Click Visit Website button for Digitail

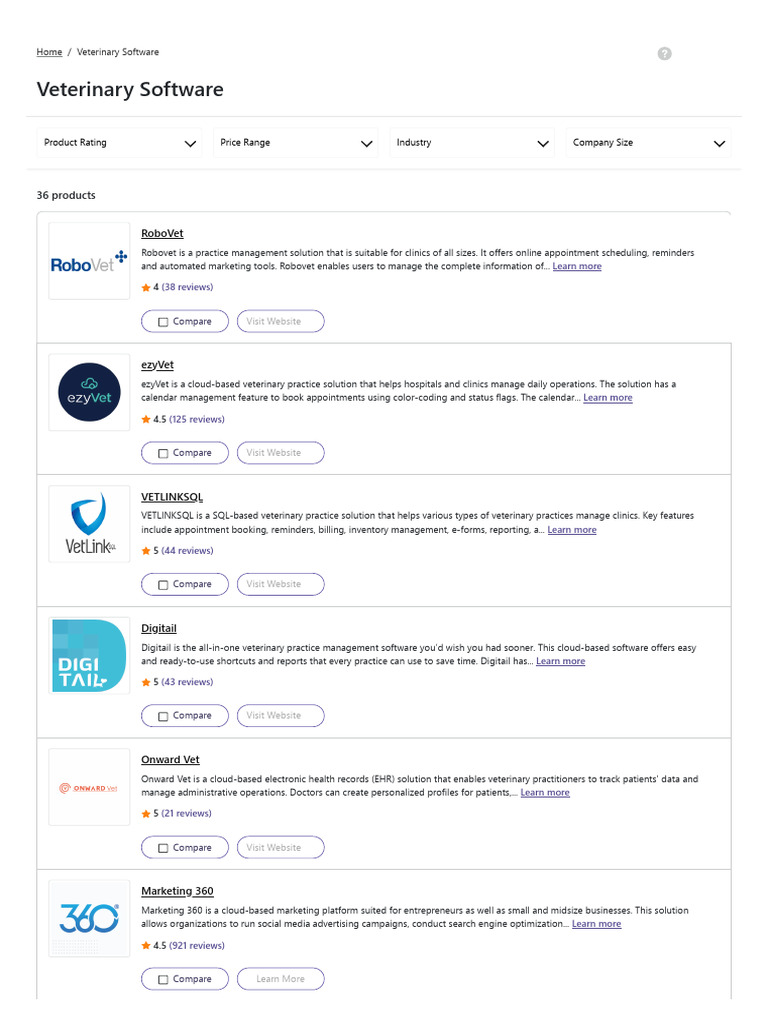281,716
